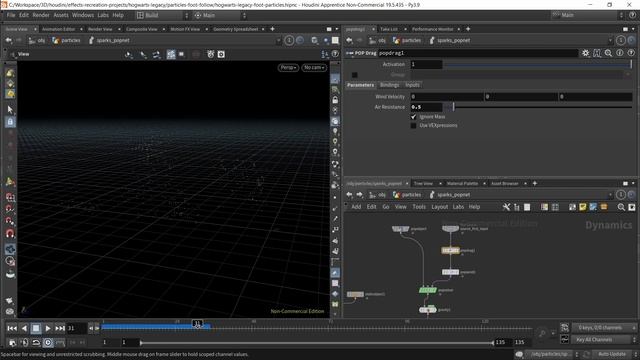Open the top-right Main takes dropdown
This screenshot has width=640, height=360.
588,15
